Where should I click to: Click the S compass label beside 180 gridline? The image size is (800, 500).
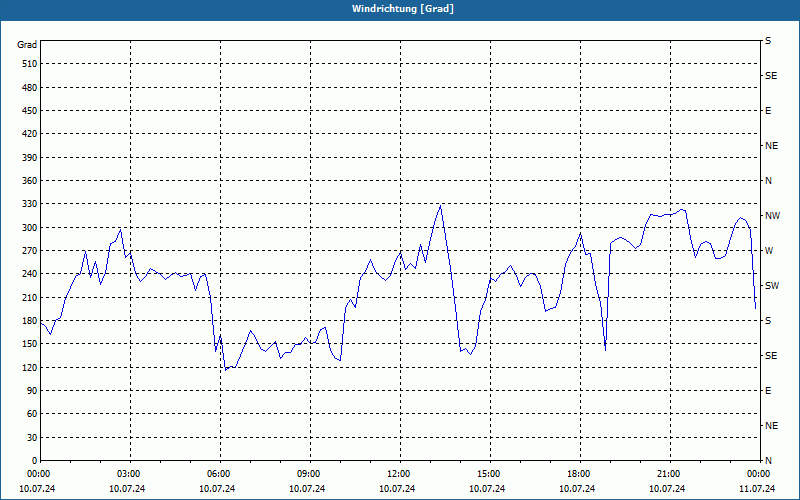(x=768, y=320)
